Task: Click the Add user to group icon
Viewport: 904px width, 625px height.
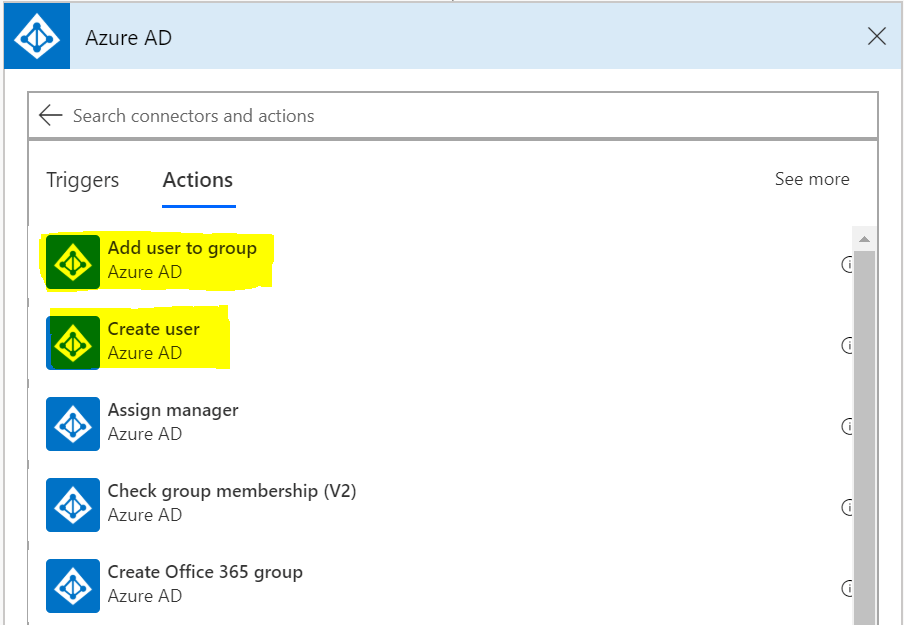Action: coord(73,262)
